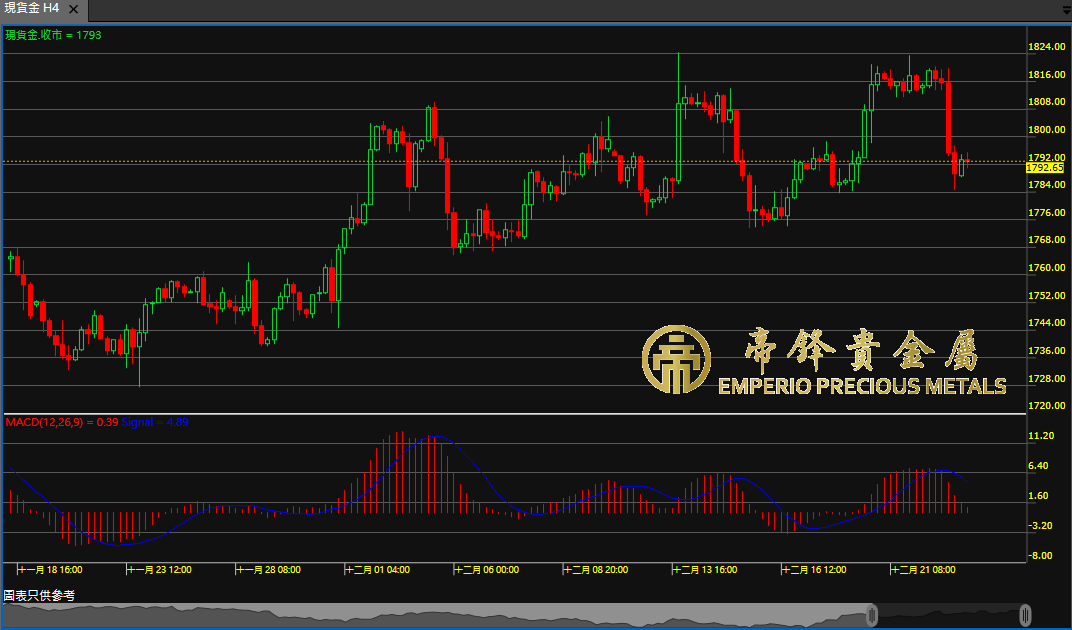
Task: Click the overview navigator selected range
Action: 948,615
